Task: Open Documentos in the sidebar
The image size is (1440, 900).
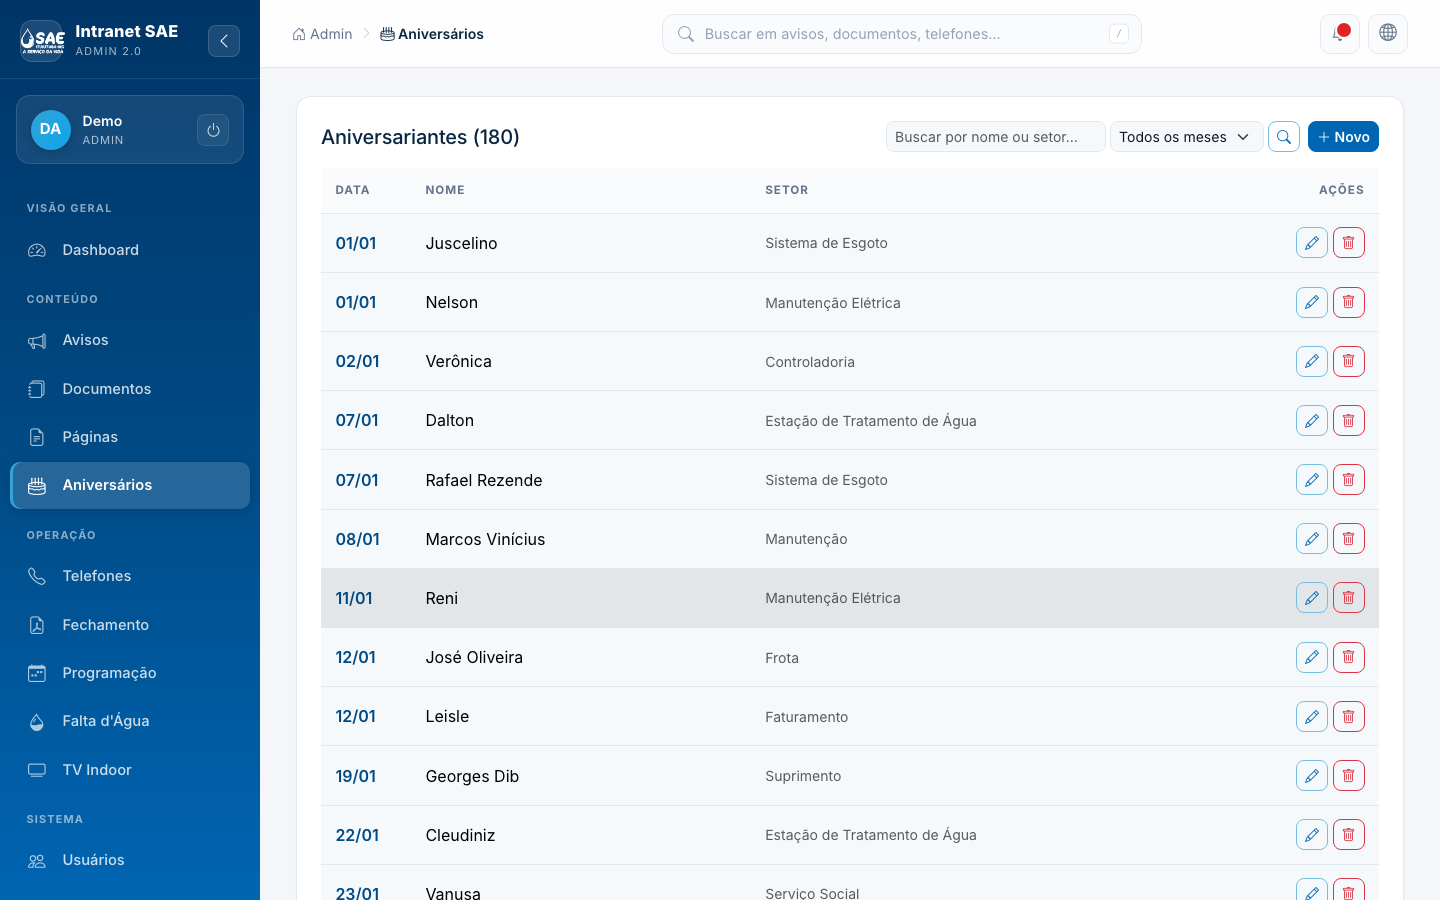Action: 130,389
